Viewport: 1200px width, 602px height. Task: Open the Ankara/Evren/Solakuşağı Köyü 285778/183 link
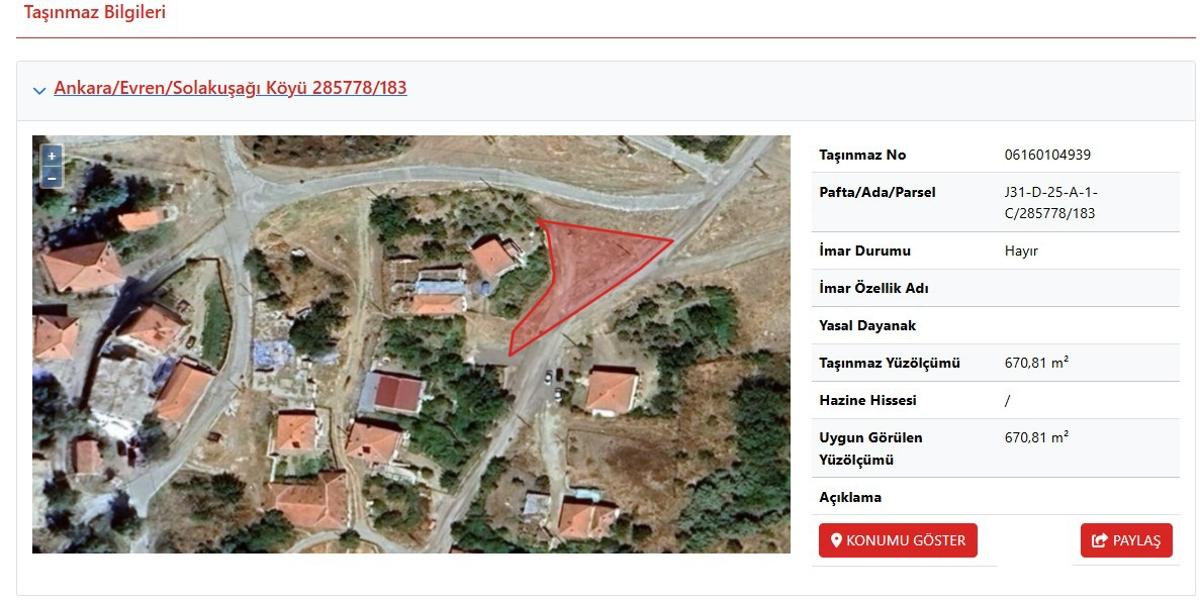(230, 88)
